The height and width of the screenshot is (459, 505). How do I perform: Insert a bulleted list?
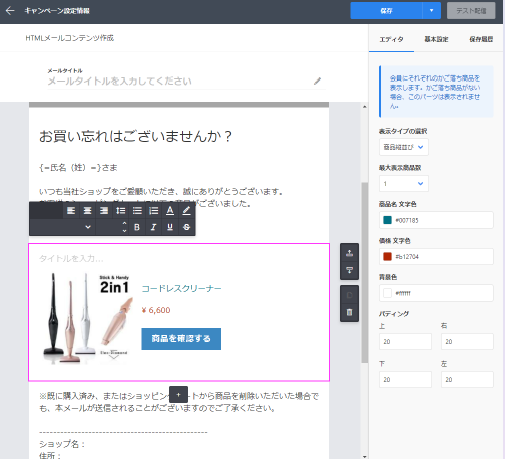[x=137, y=211]
